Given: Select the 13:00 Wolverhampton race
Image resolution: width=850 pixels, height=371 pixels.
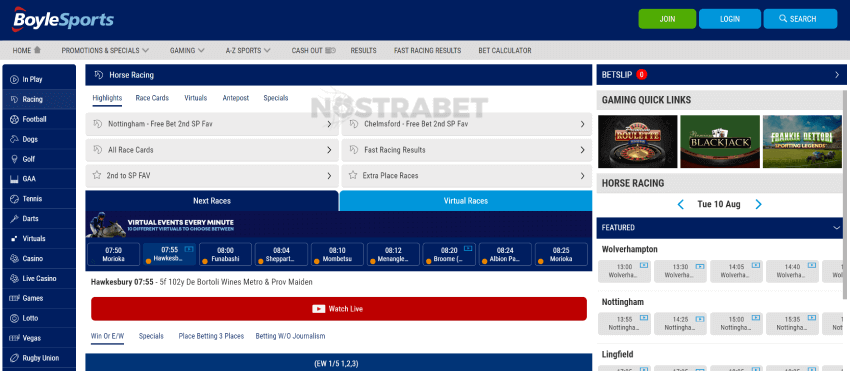Looking at the screenshot, I should point(624,271).
